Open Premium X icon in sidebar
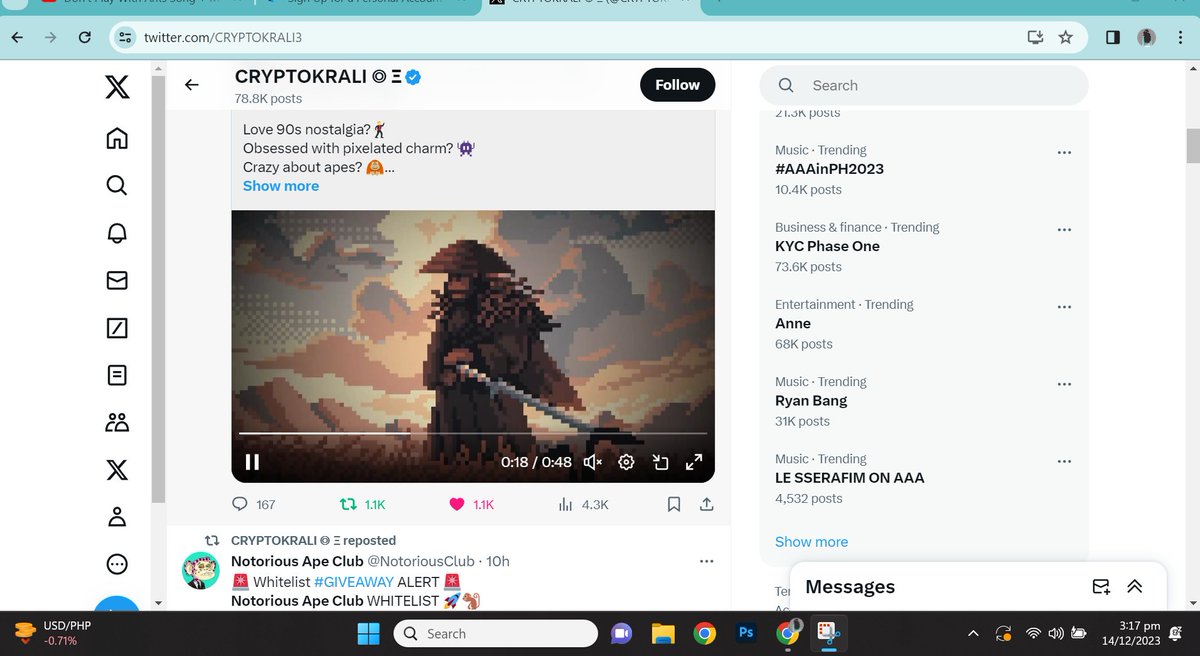The height and width of the screenshot is (656, 1200). pos(117,470)
